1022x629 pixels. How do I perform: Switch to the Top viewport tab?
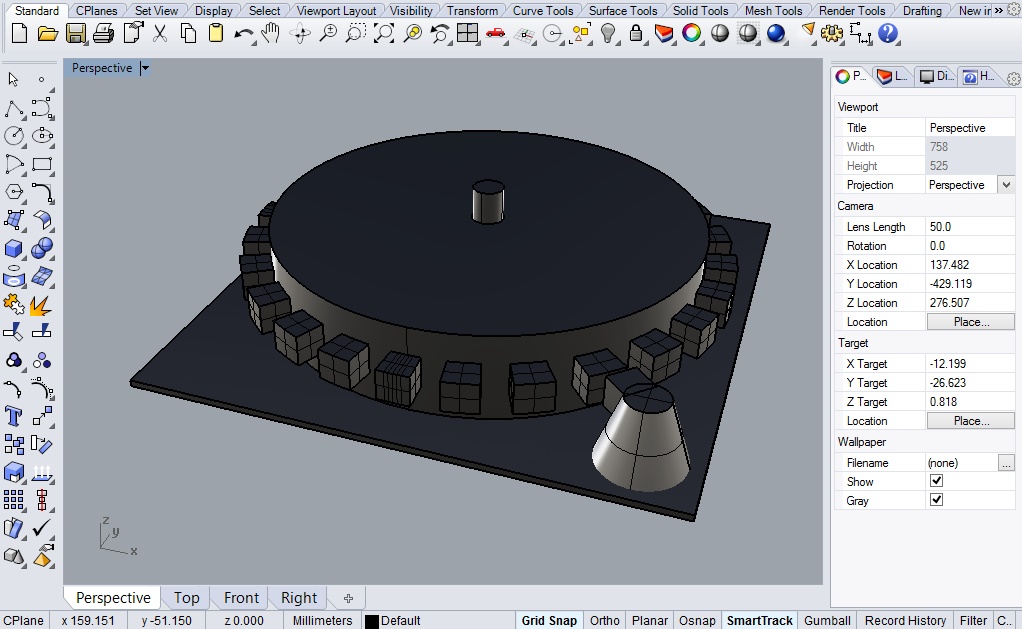coord(186,598)
